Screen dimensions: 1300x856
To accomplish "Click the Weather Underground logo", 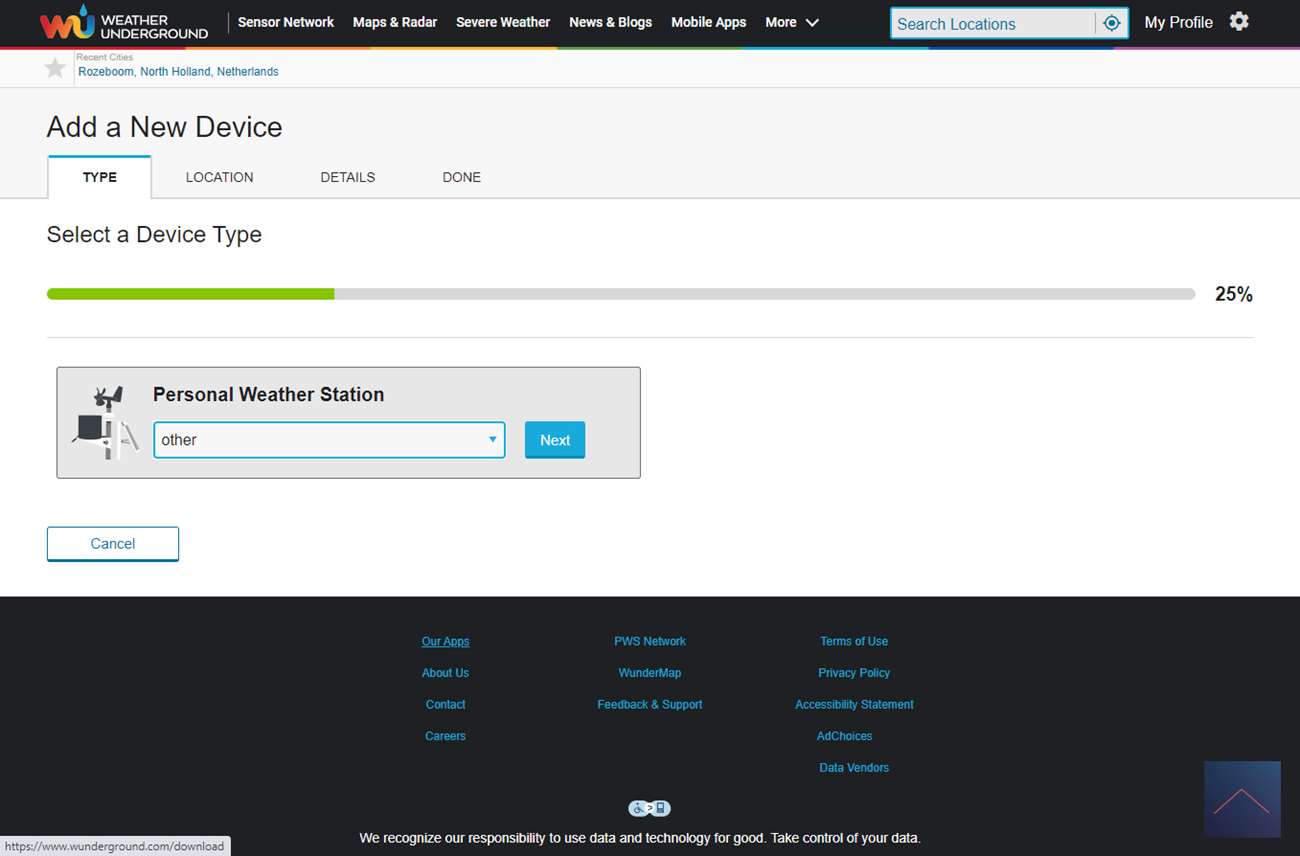I will coord(123,23).
